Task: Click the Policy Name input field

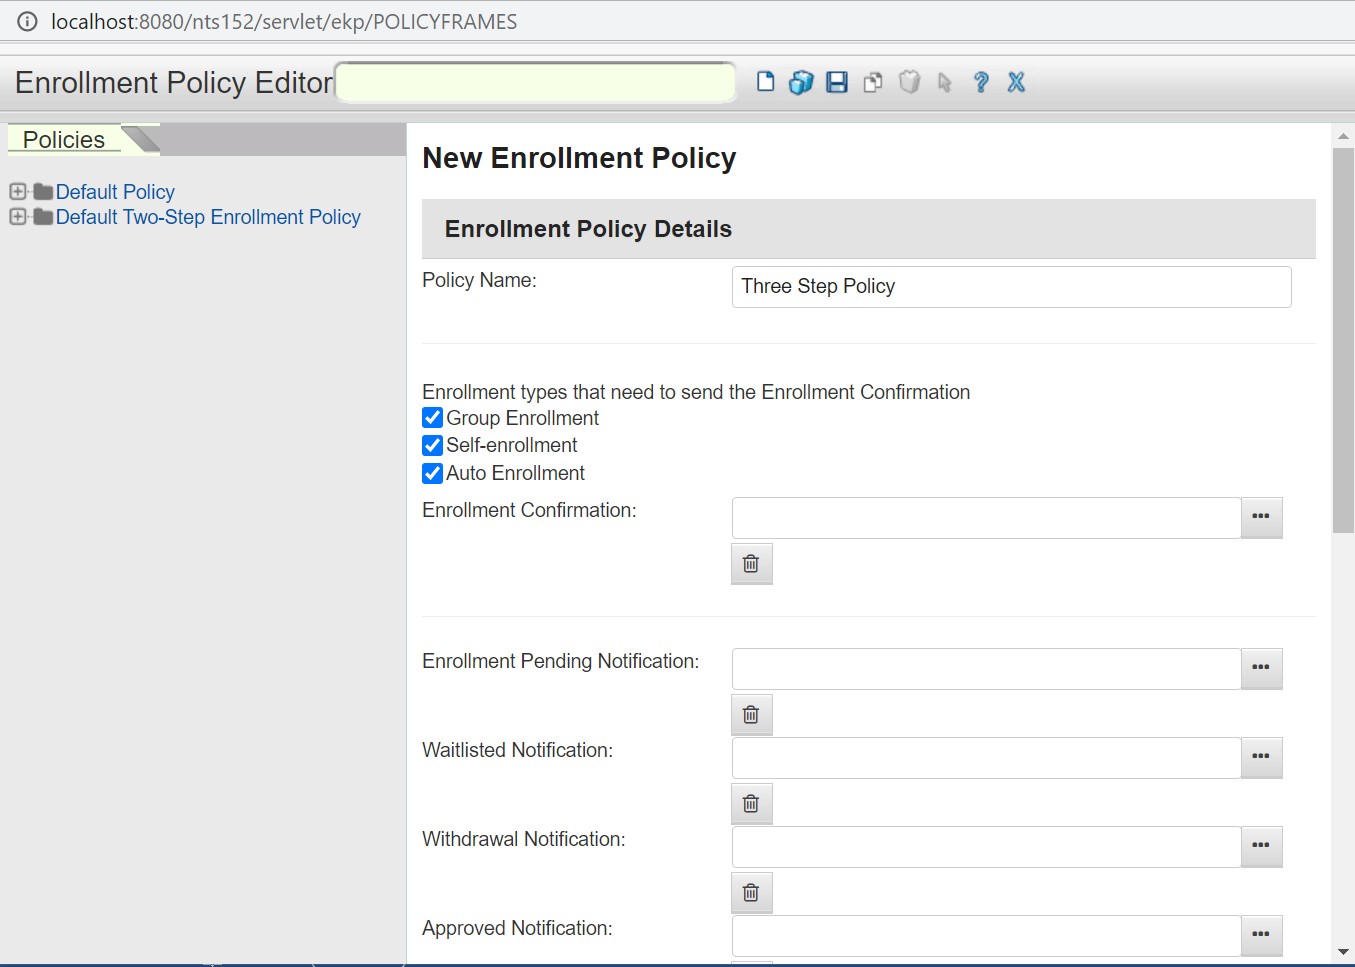Action: pos(1011,286)
